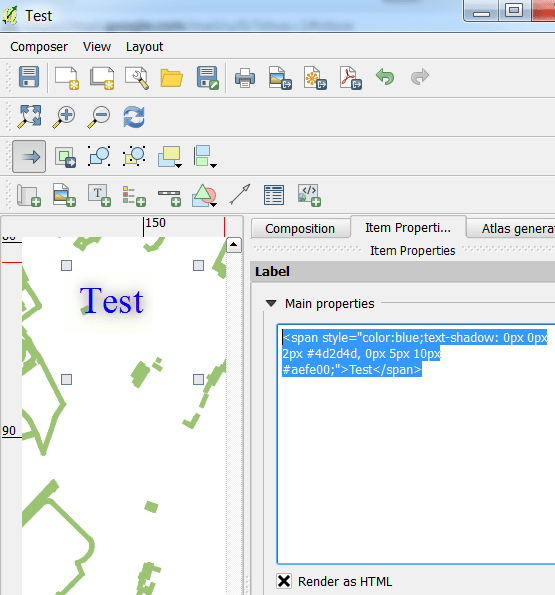
Task: Load composer from template folder icon
Action: 171,78
